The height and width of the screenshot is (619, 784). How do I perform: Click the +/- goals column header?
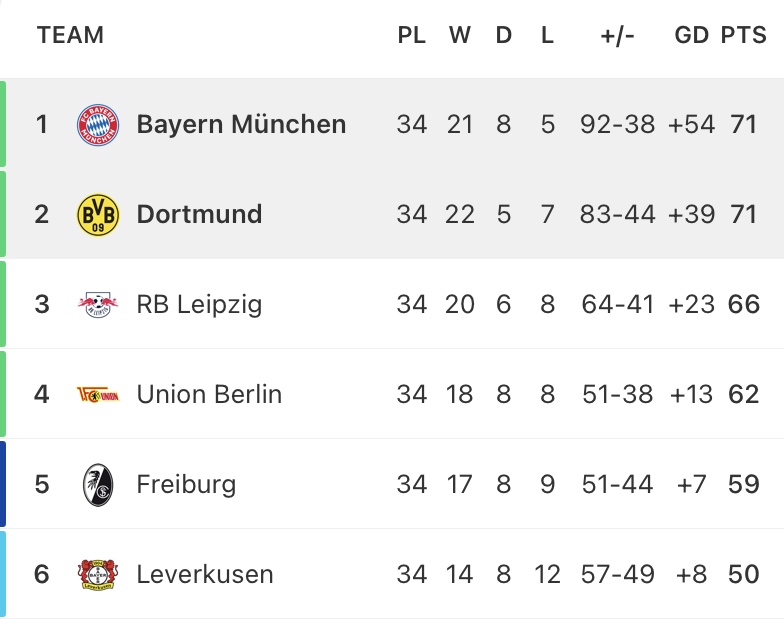tap(618, 36)
